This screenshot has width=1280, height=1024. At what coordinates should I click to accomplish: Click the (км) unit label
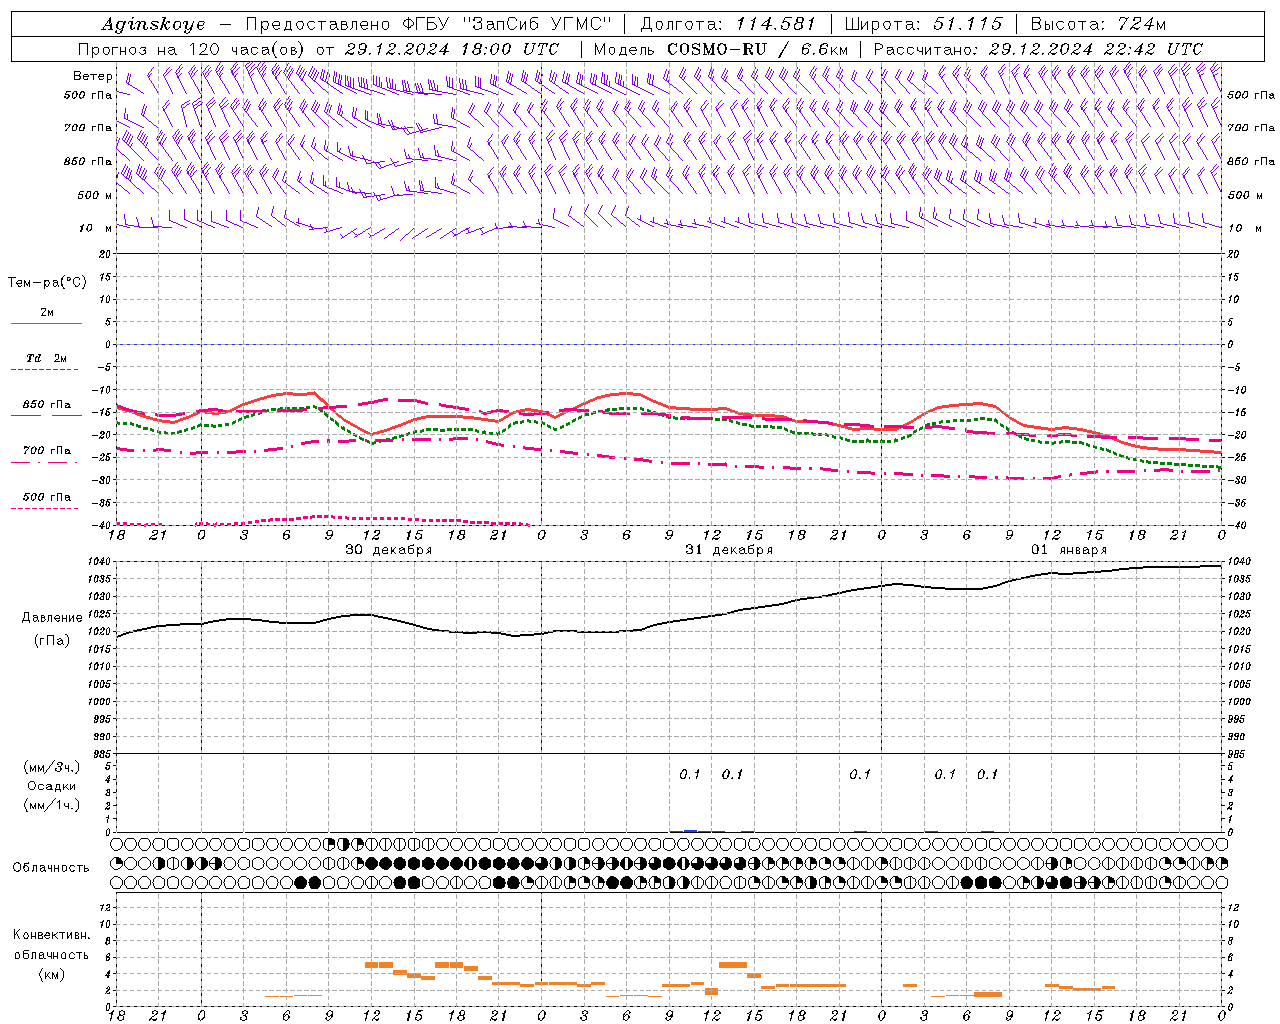pyautogui.click(x=52, y=974)
